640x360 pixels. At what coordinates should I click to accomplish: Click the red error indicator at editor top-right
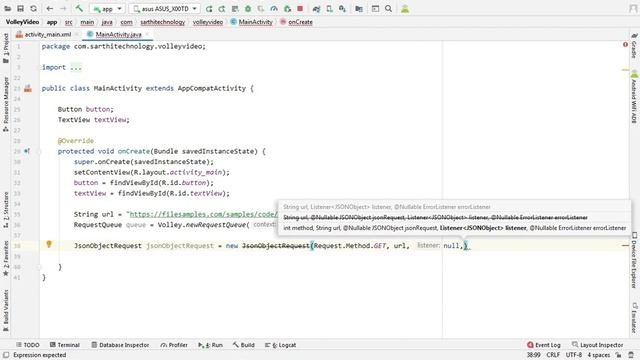click(625, 44)
